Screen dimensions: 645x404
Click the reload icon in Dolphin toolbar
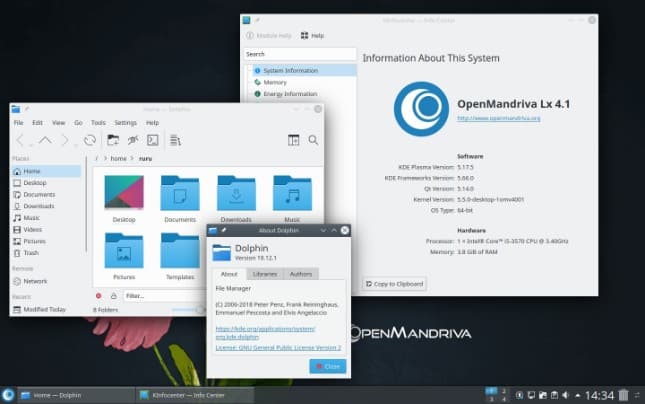(x=90, y=140)
